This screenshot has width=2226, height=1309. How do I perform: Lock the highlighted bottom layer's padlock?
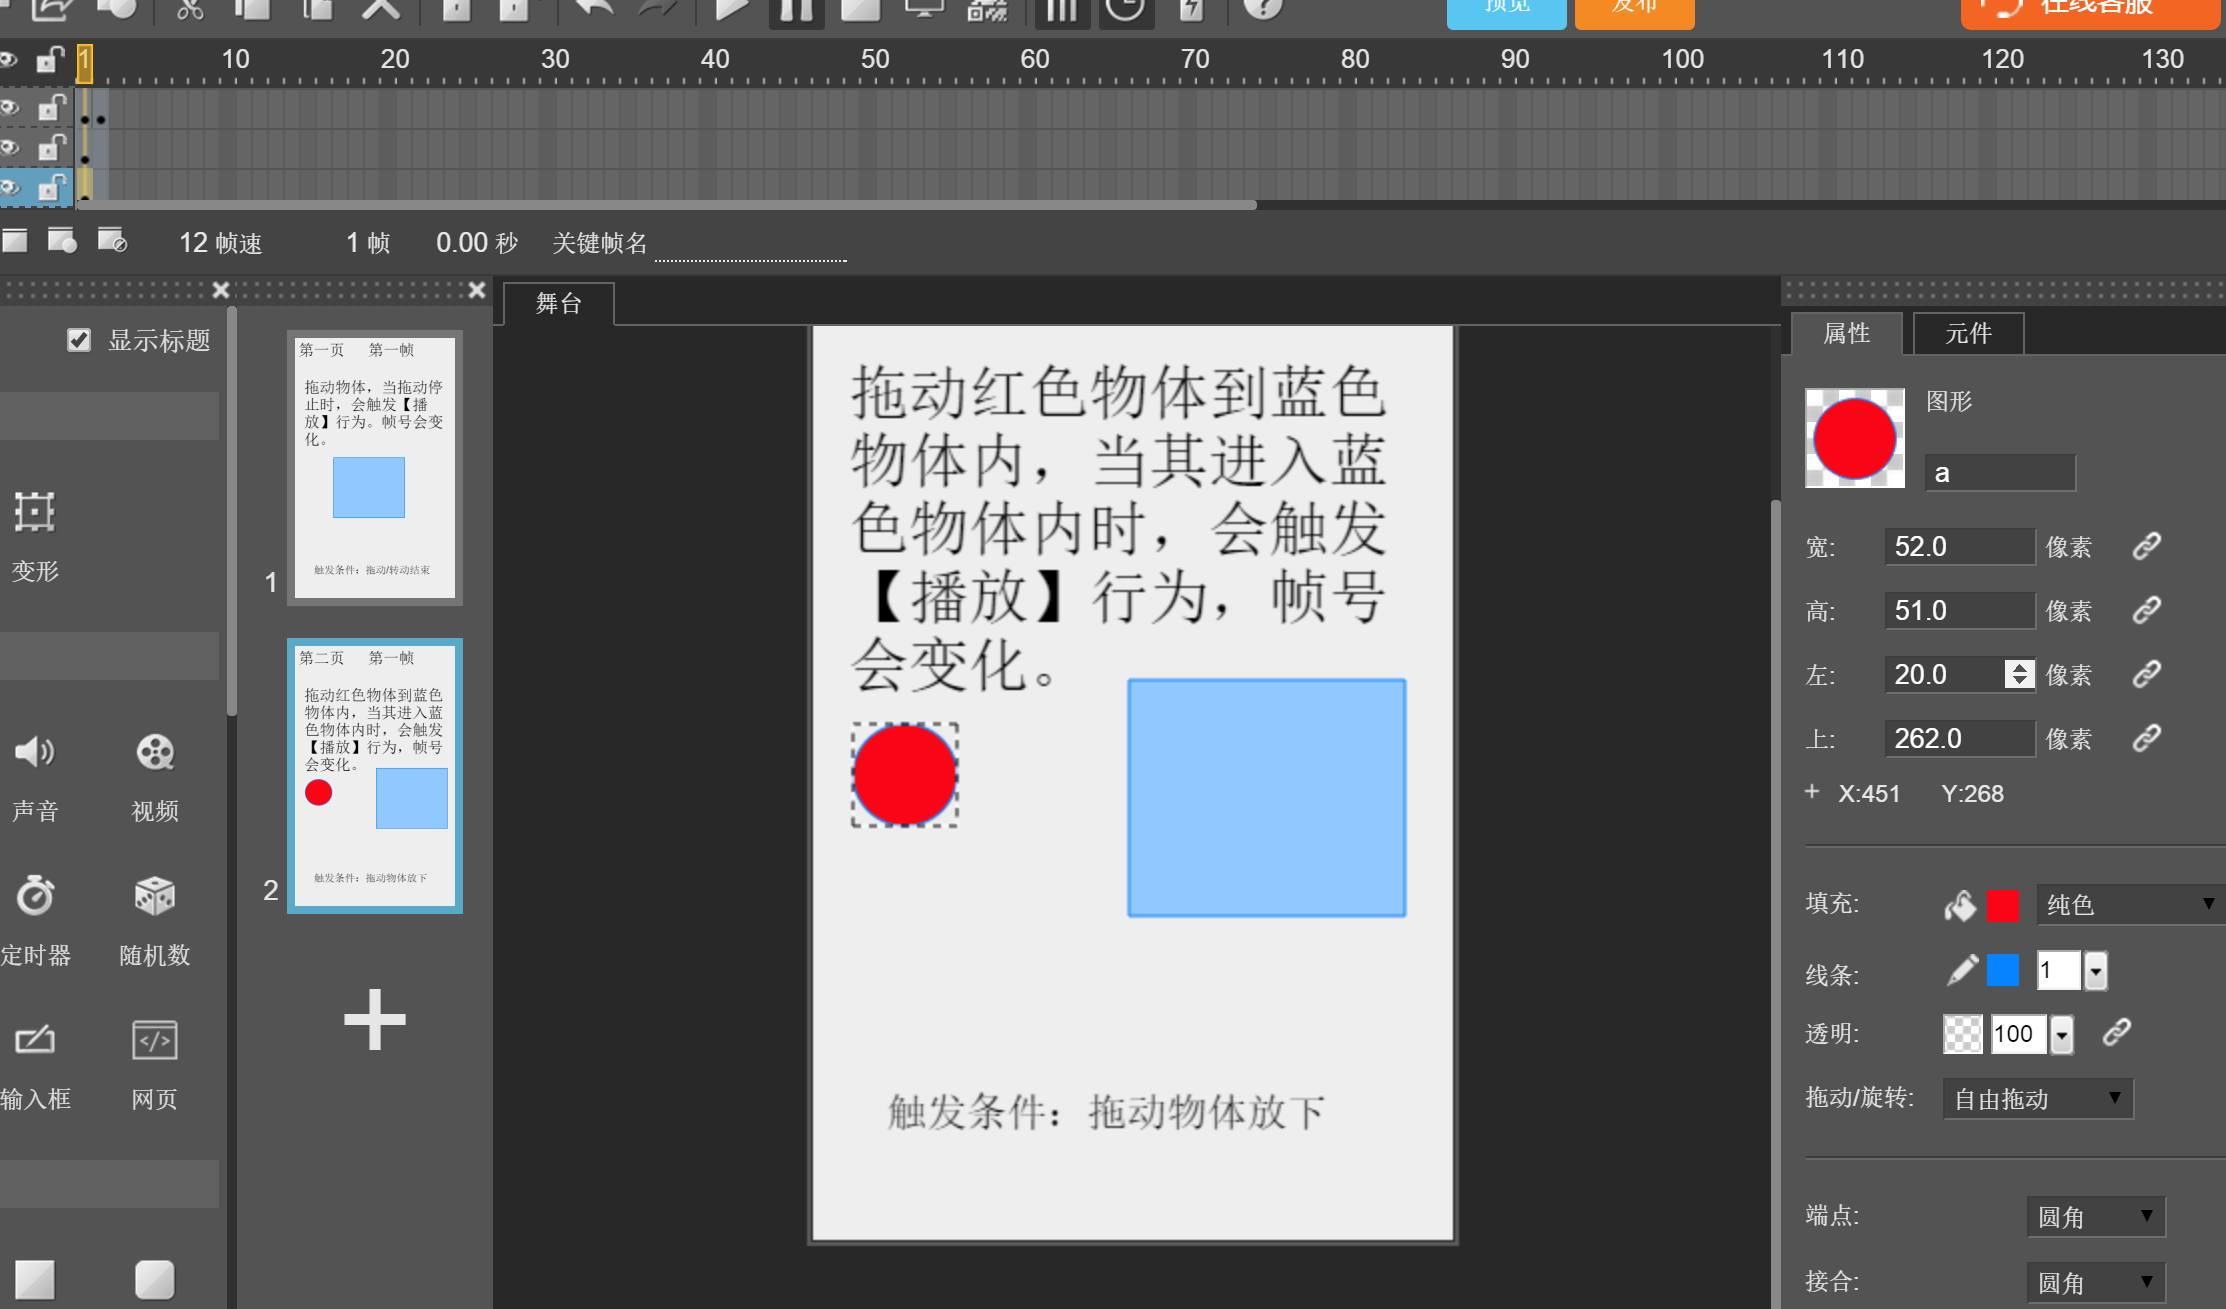pos(50,187)
